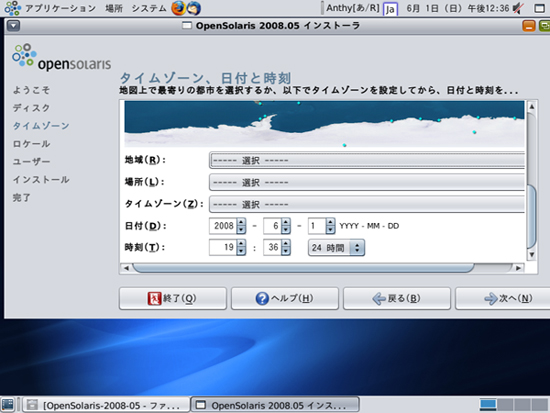The height and width of the screenshot is (413, 550).
Task: Switch to the OpenSolaris-2008-05 file manager taskbar item
Action: click(106, 405)
